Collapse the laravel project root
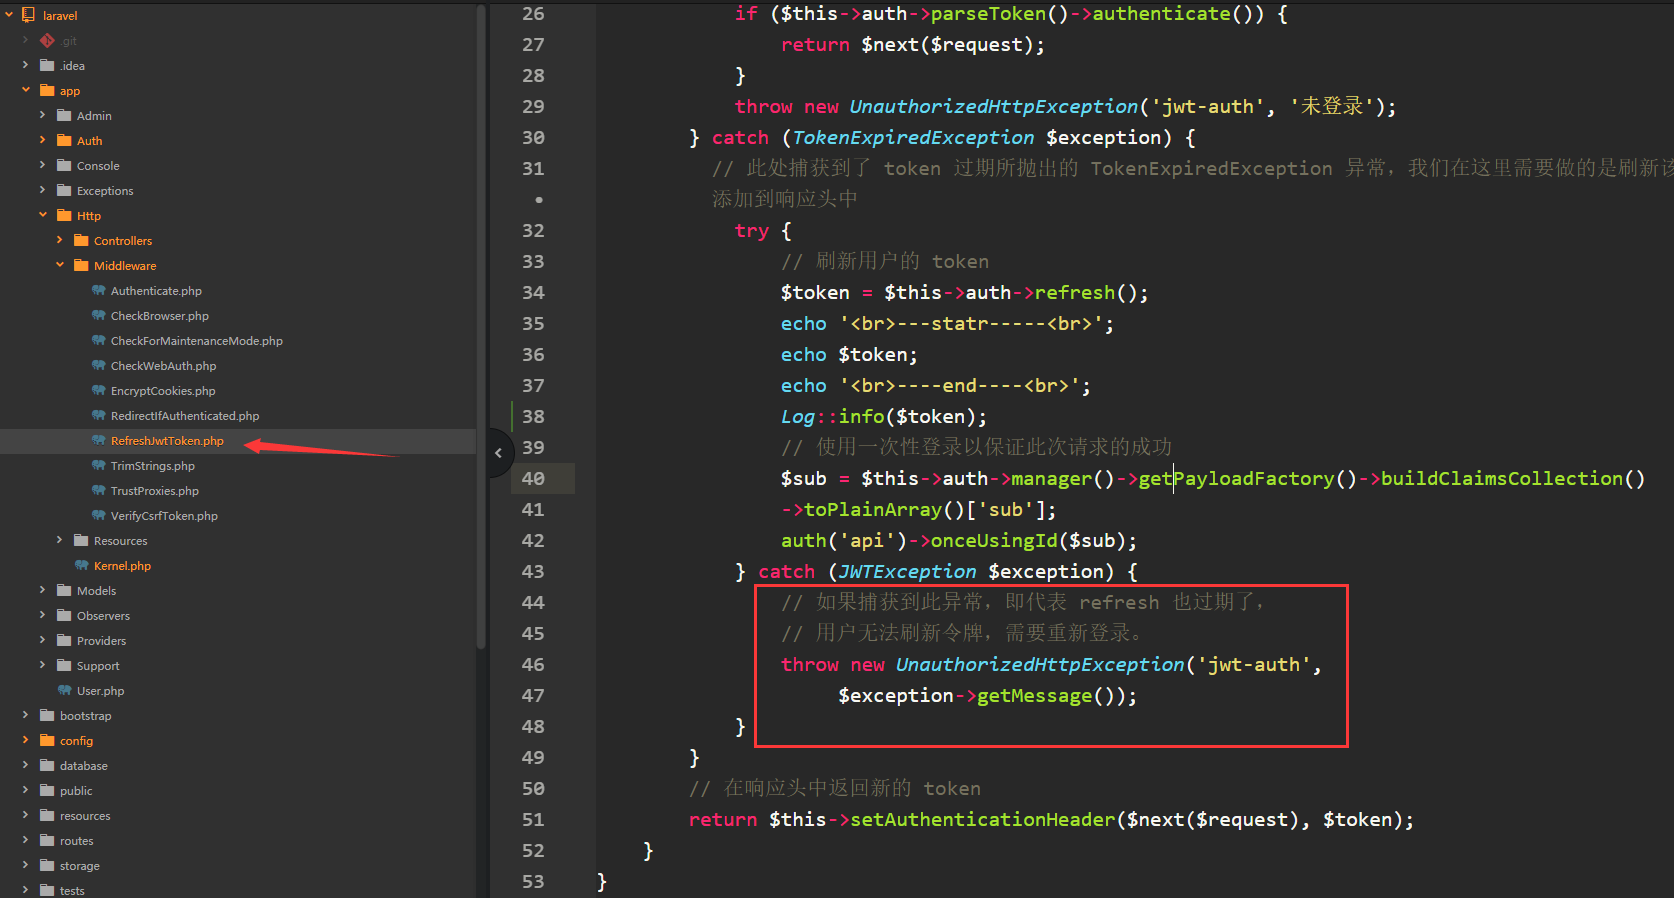 pyautogui.click(x=9, y=15)
